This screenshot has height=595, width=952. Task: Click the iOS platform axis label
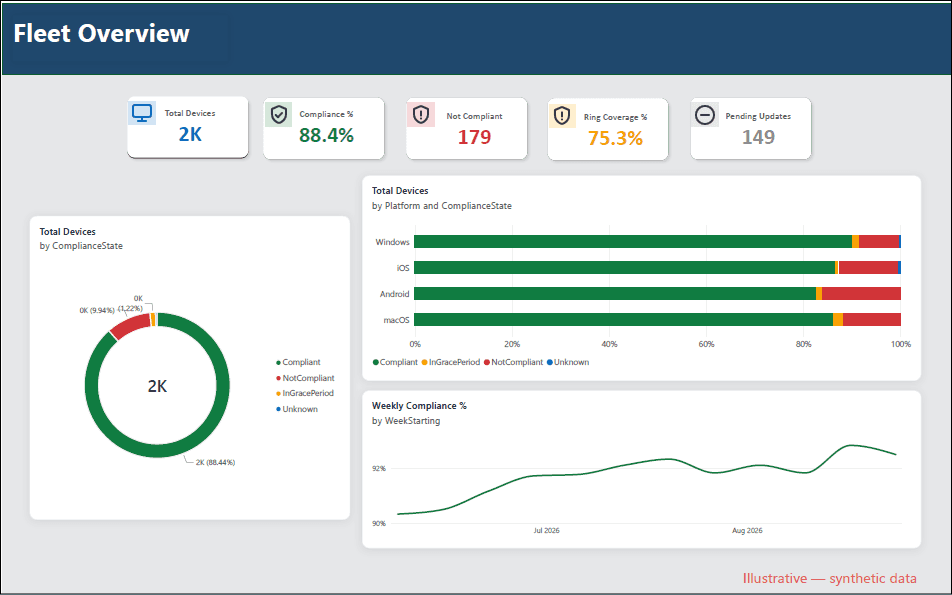403,268
